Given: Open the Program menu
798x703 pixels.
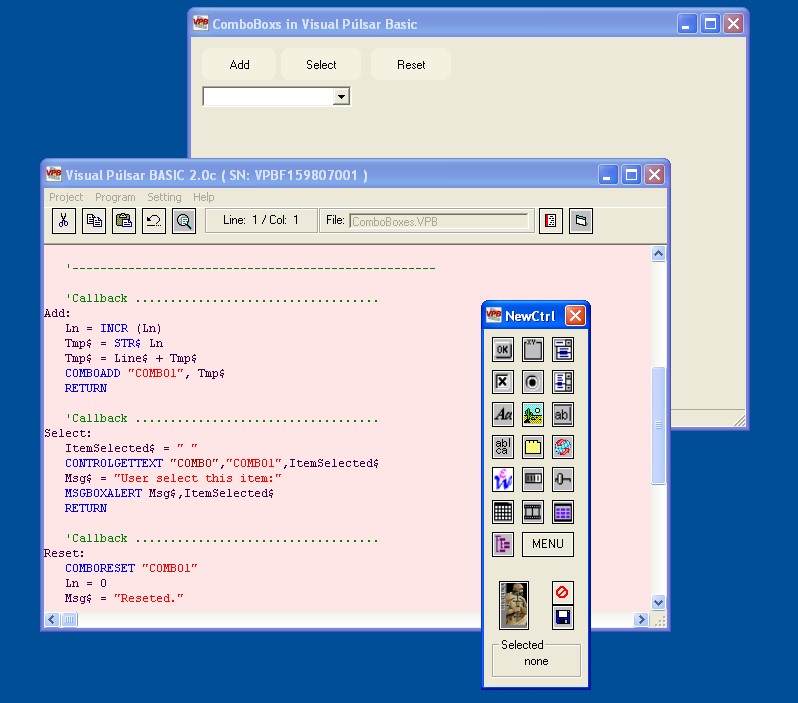Looking at the screenshot, I should click(115, 197).
